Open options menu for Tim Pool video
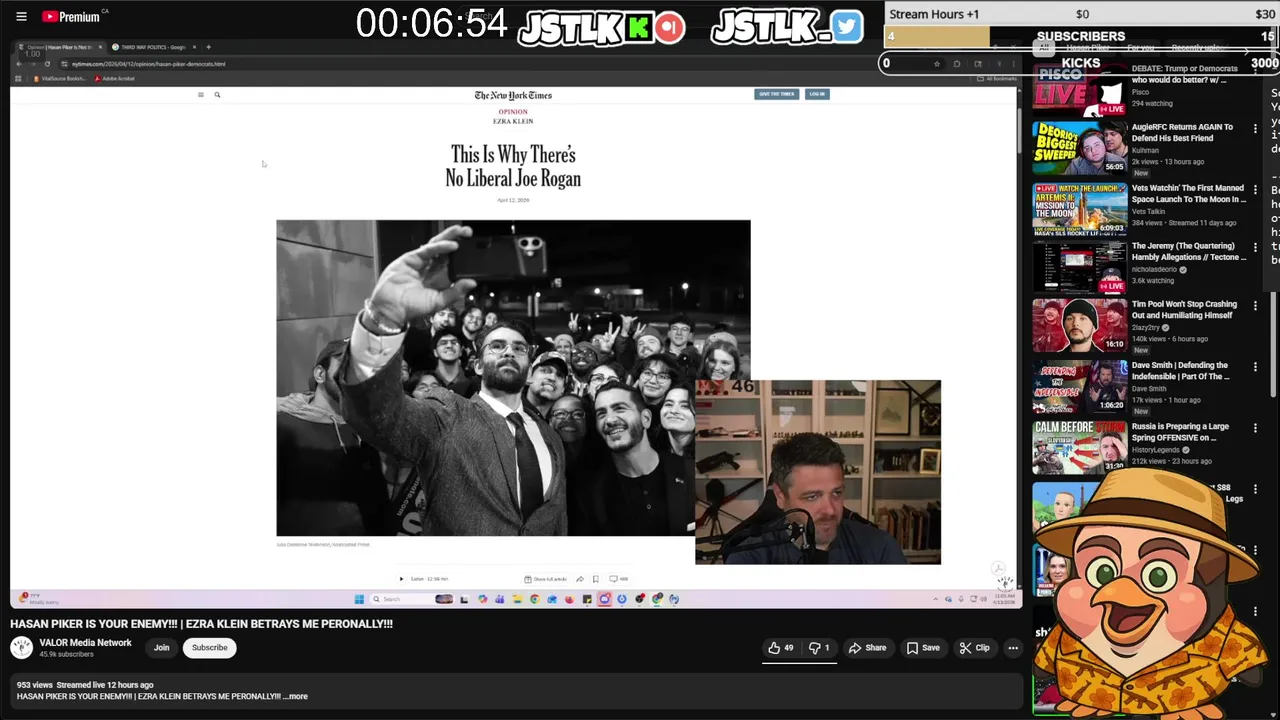1280x720 pixels. click(x=1255, y=307)
